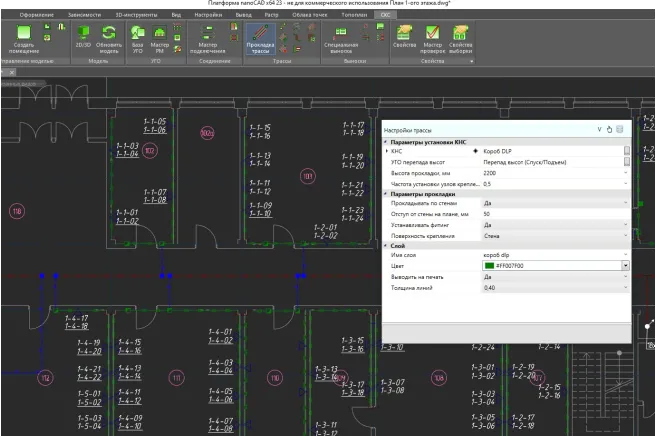Click the database icon in Настройки трассы header
Screen dimensions: 656x436
(x=620, y=129)
